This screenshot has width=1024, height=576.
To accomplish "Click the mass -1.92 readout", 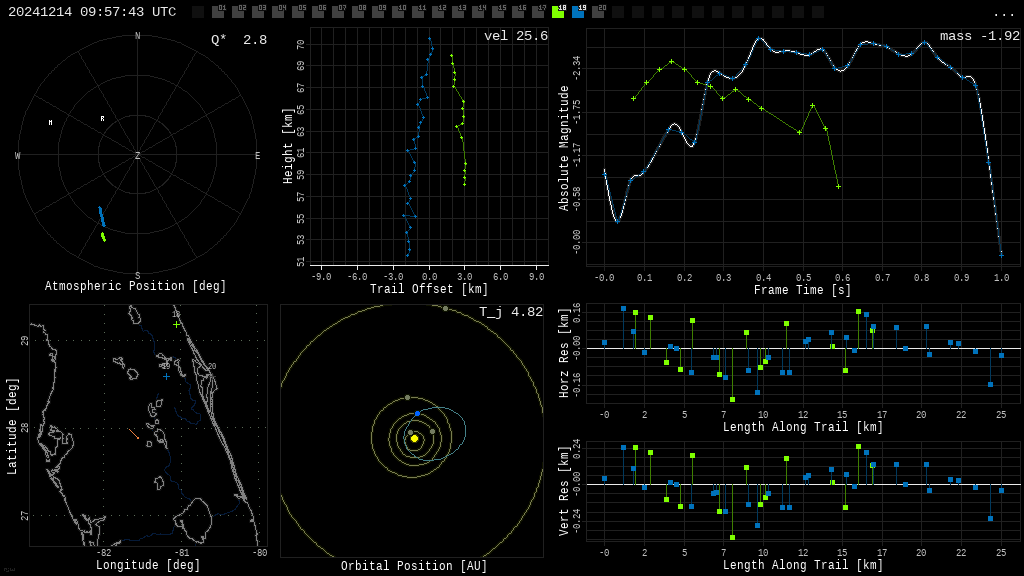I will (x=979, y=36).
